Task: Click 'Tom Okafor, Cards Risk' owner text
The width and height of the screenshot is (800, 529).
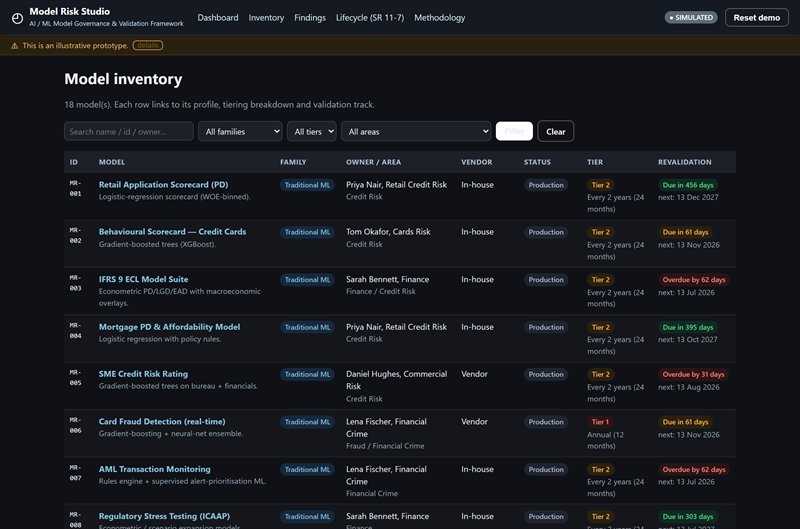Action: click(x=388, y=232)
